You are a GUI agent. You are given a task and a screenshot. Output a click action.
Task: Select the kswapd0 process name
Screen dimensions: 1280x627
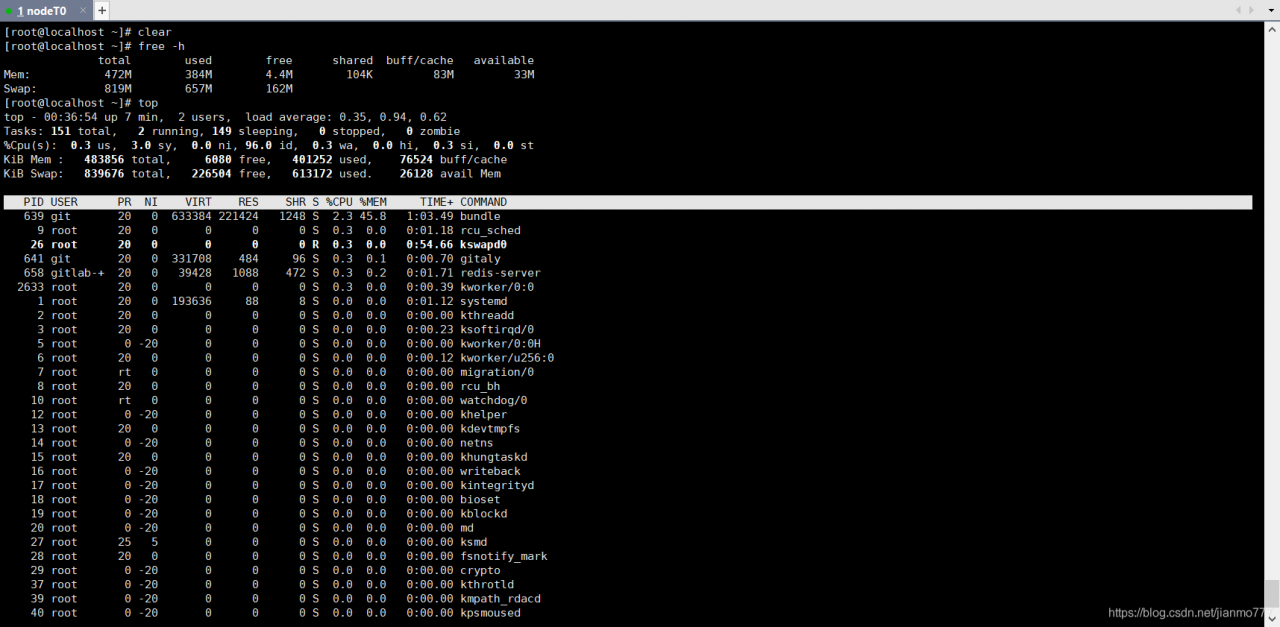pos(484,244)
